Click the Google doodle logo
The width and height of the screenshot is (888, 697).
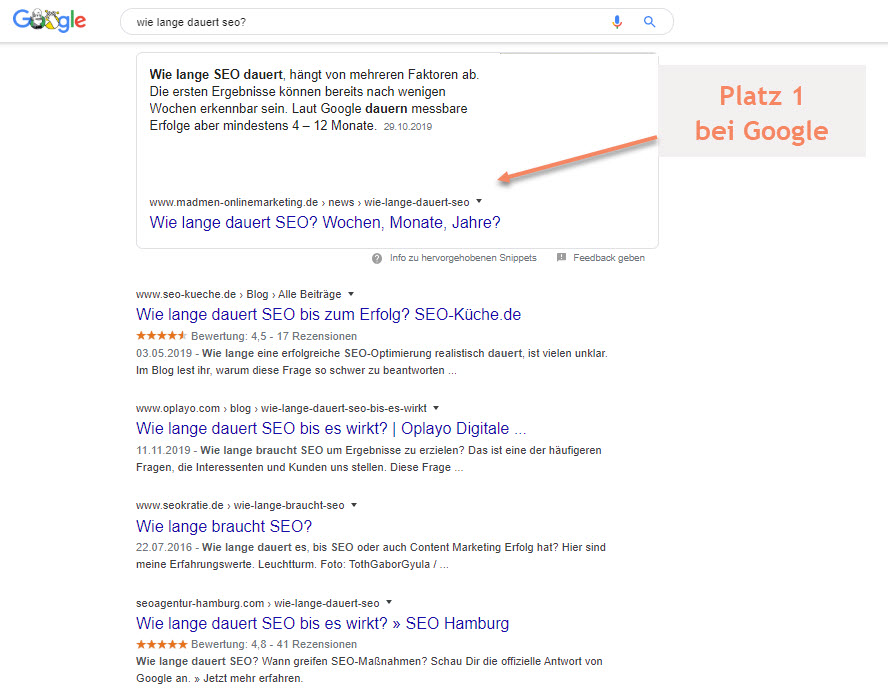49,20
